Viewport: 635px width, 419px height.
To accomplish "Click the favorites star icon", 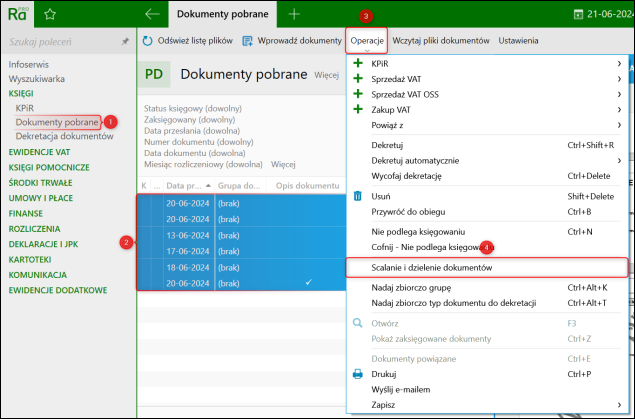I will tap(50, 14).
